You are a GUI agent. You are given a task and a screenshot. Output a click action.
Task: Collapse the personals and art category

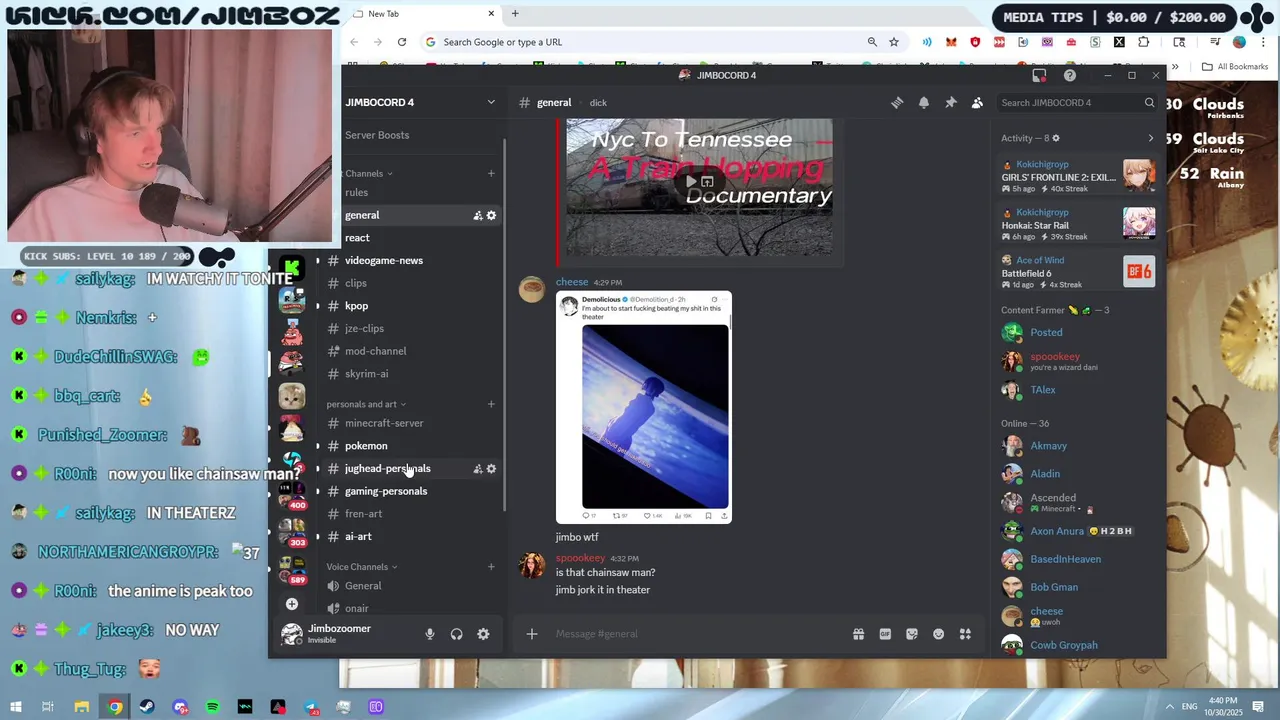[366, 404]
